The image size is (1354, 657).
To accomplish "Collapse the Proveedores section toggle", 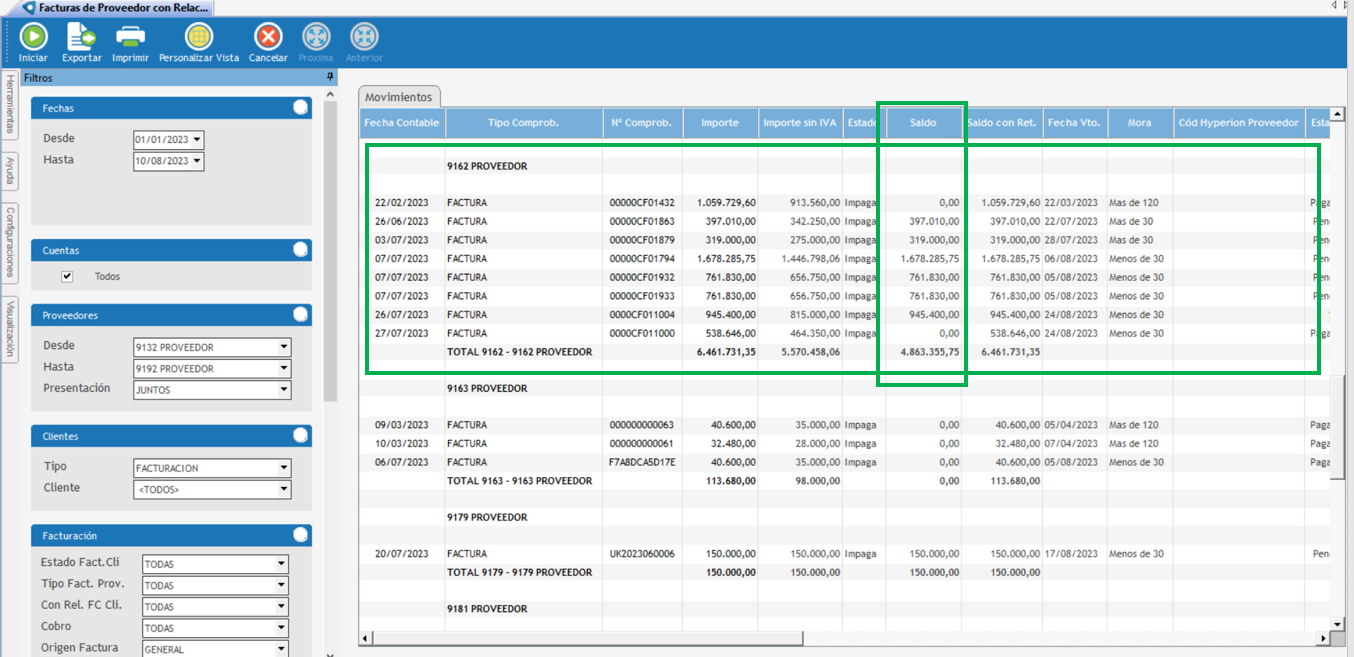I will coord(300,315).
